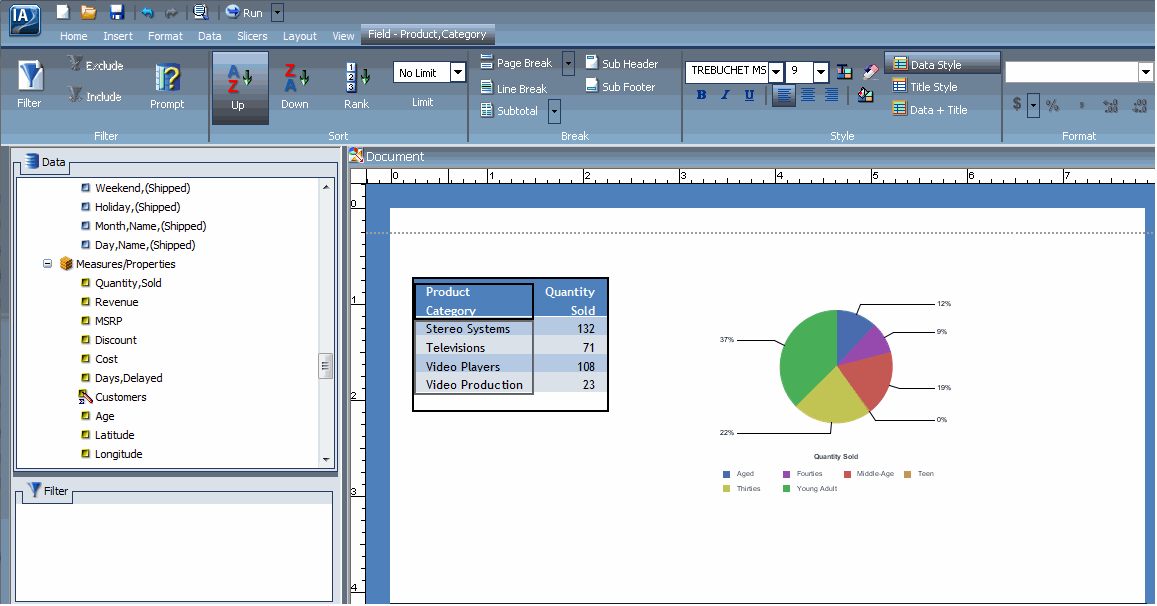Open the IA application menu button
This screenshot has width=1157, height=606.
point(24,18)
